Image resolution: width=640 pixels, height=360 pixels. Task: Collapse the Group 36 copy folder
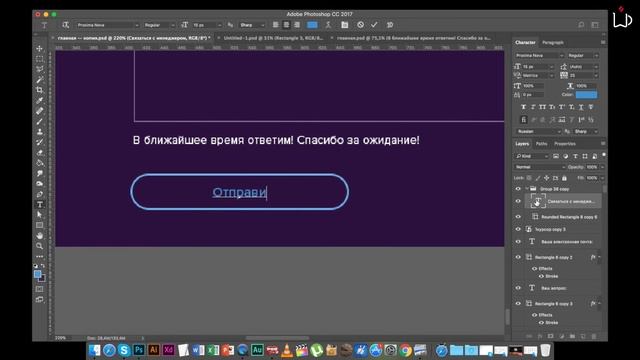[527, 189]
